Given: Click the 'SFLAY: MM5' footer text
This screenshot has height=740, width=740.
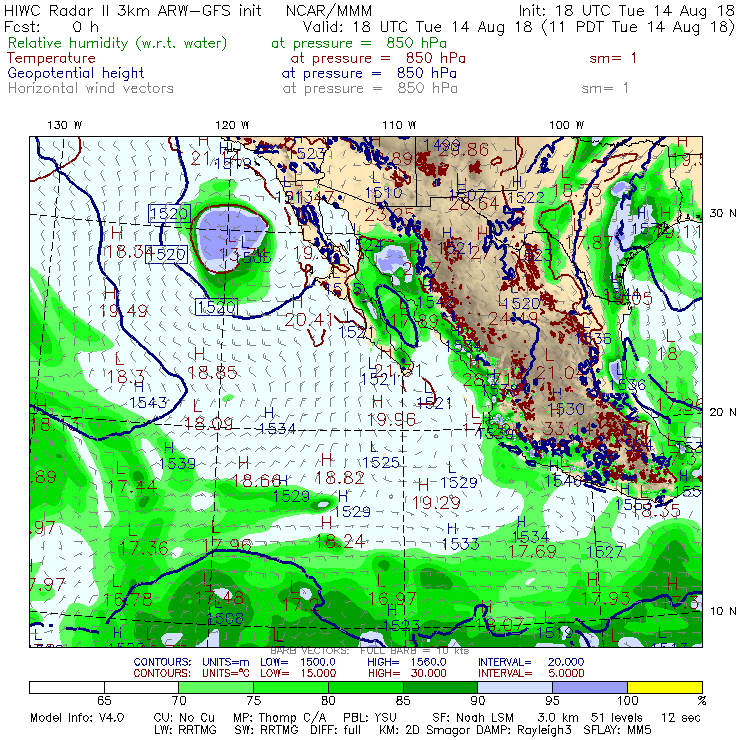Looking at the screenshot, I should (x=617, y=730).
